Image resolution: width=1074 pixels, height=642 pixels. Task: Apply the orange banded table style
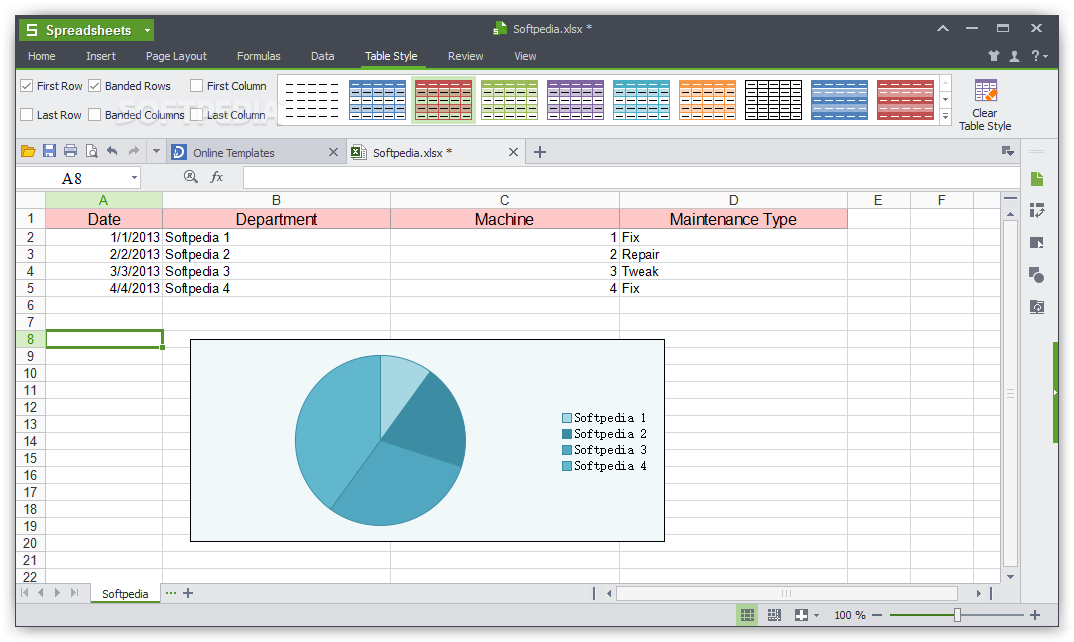[708, 100]
